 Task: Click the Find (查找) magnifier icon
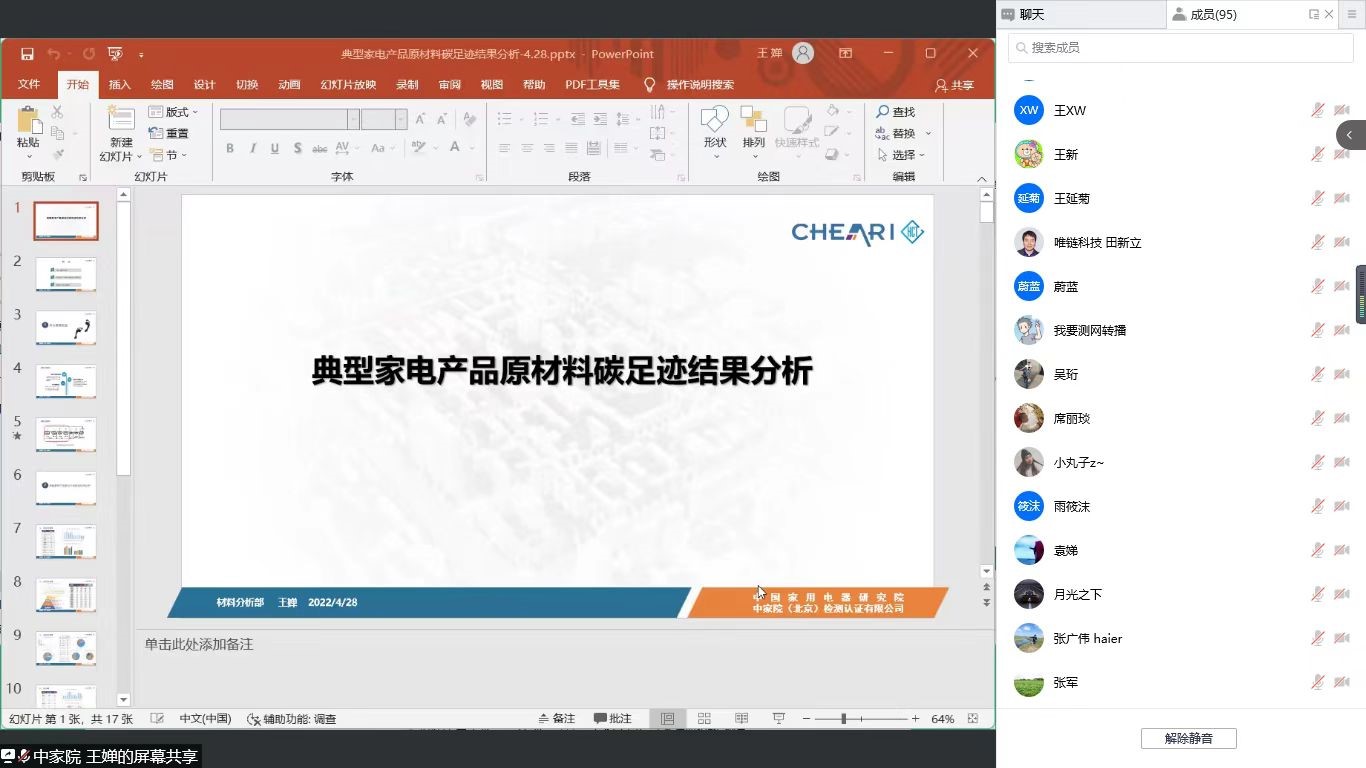[883, 112]
